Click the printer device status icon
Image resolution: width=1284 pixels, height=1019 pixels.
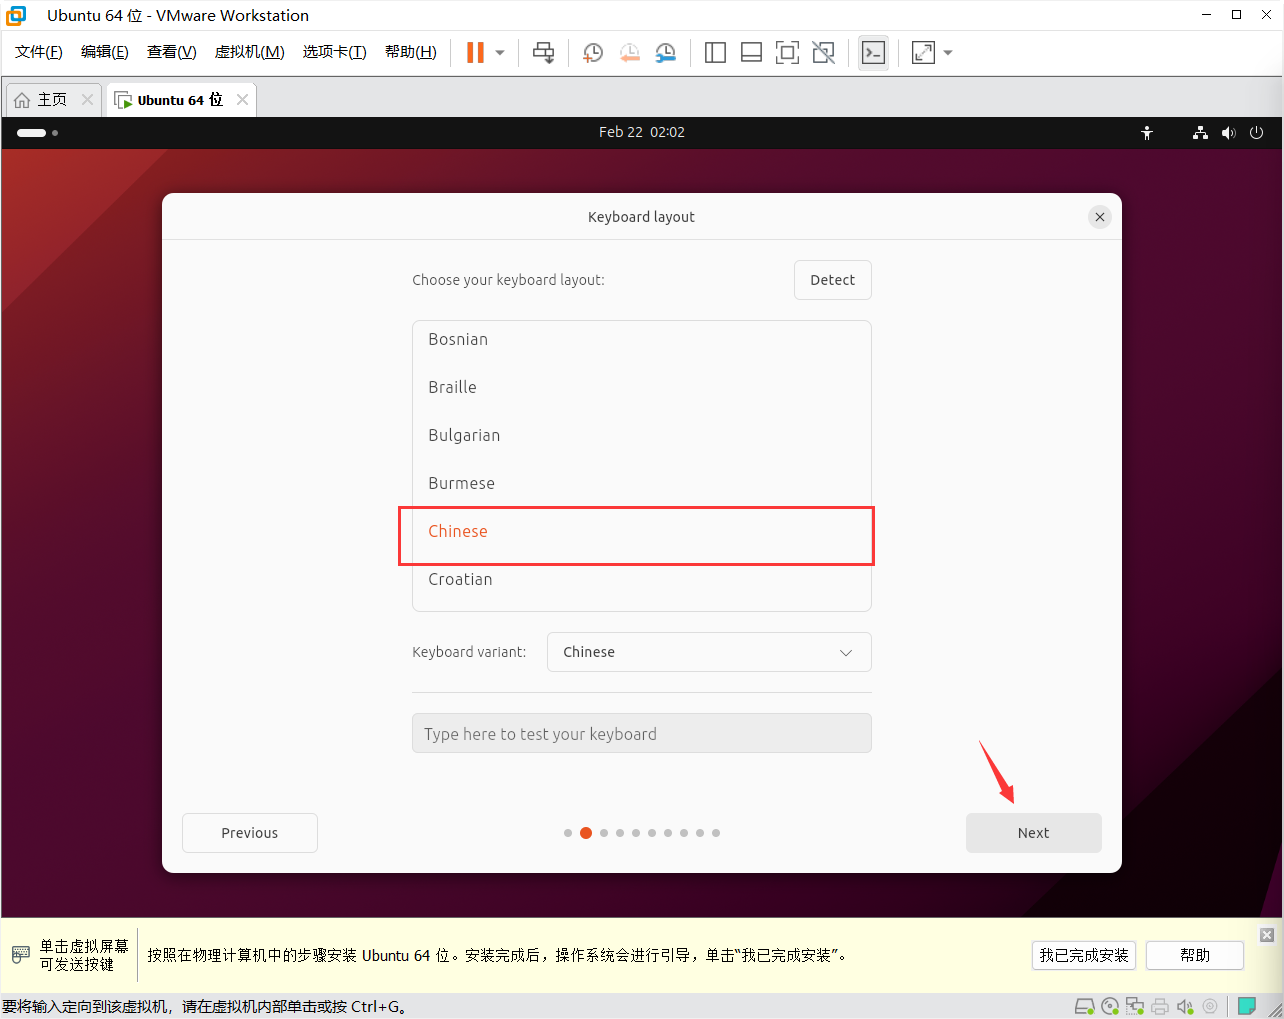pos(1160,1006)
